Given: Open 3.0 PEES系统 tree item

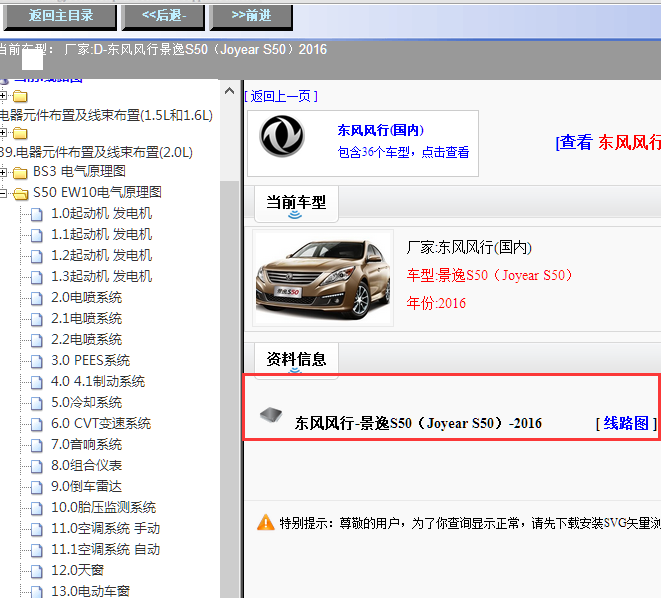Looking at the screenshot, I should (x=91, y=361).
